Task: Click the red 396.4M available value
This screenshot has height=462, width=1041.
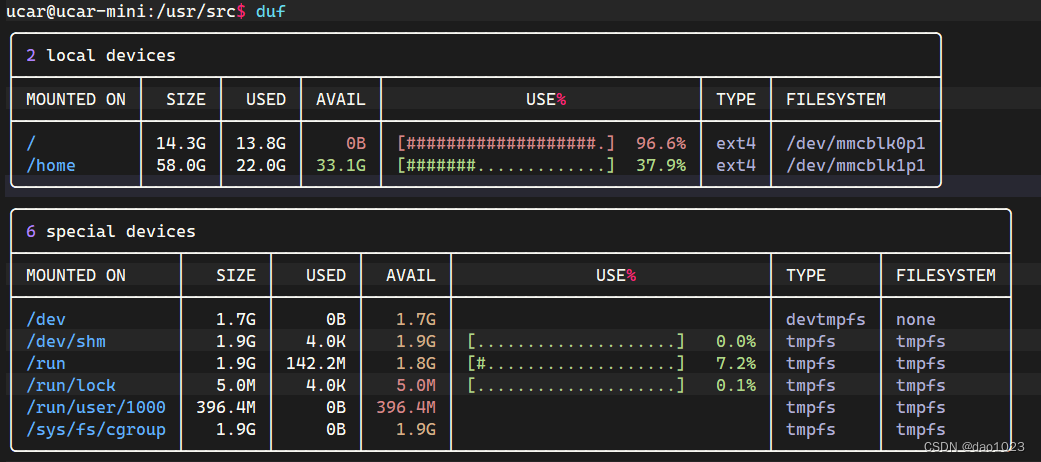Action: (406, 408)
